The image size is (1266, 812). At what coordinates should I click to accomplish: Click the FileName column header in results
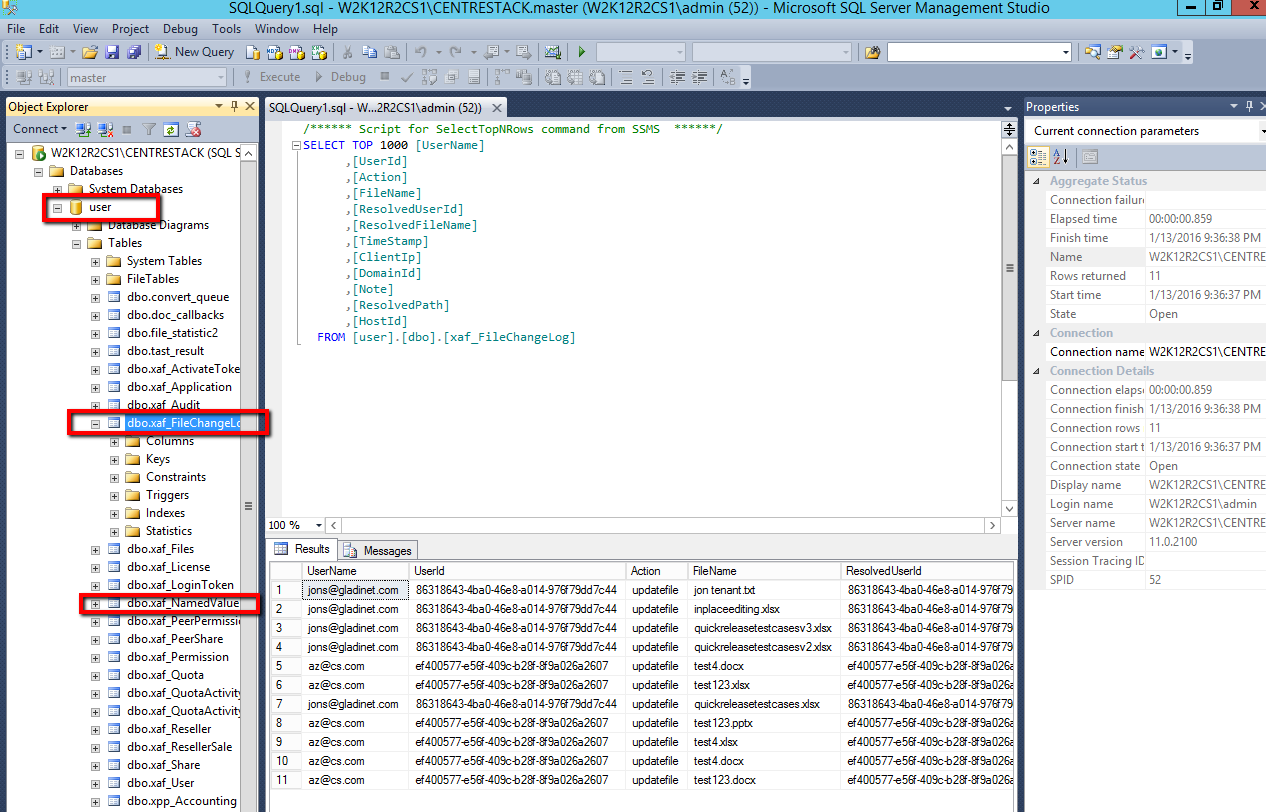[x=764, y=571]
